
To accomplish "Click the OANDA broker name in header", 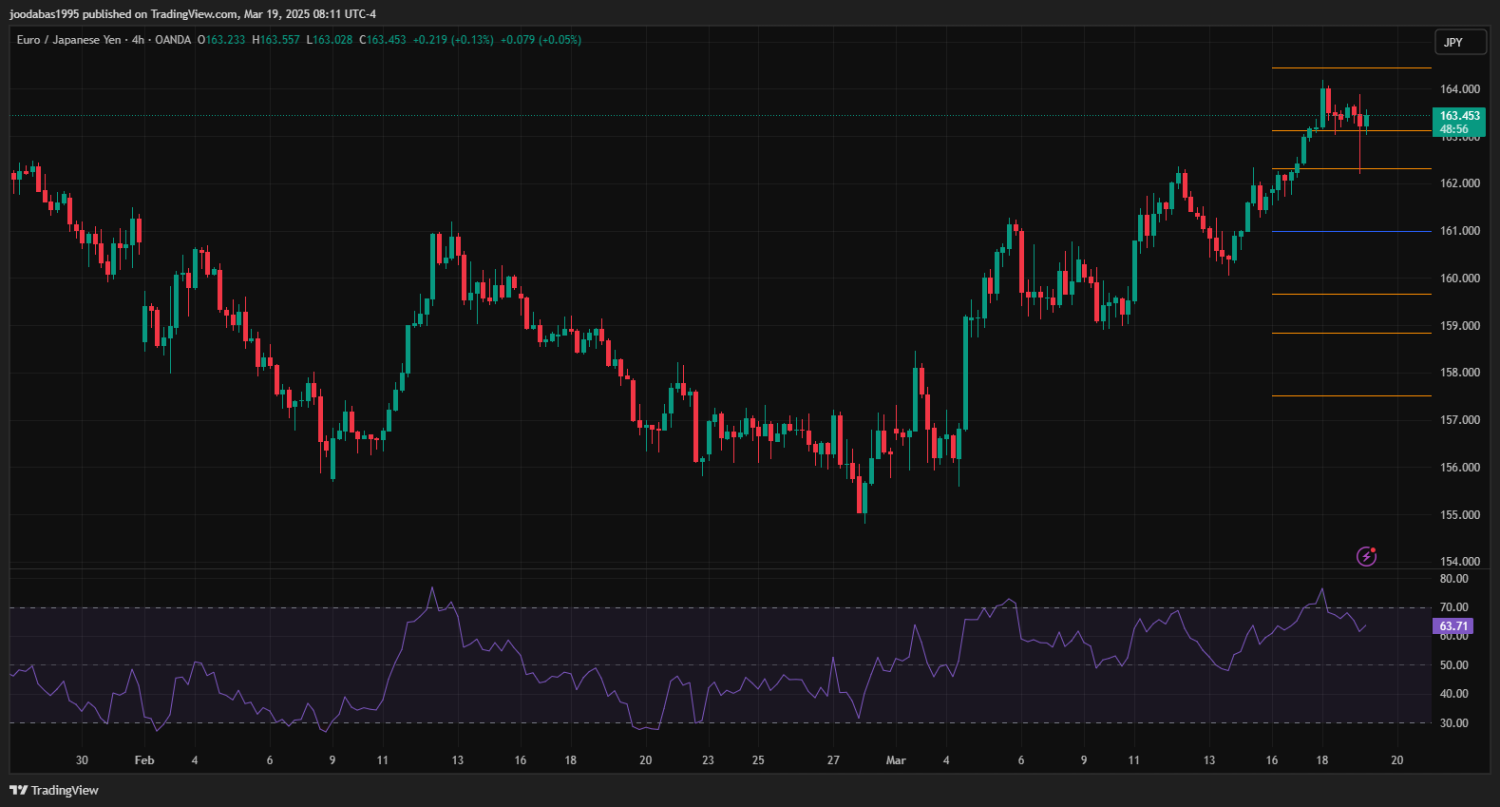I will [174, 40].
